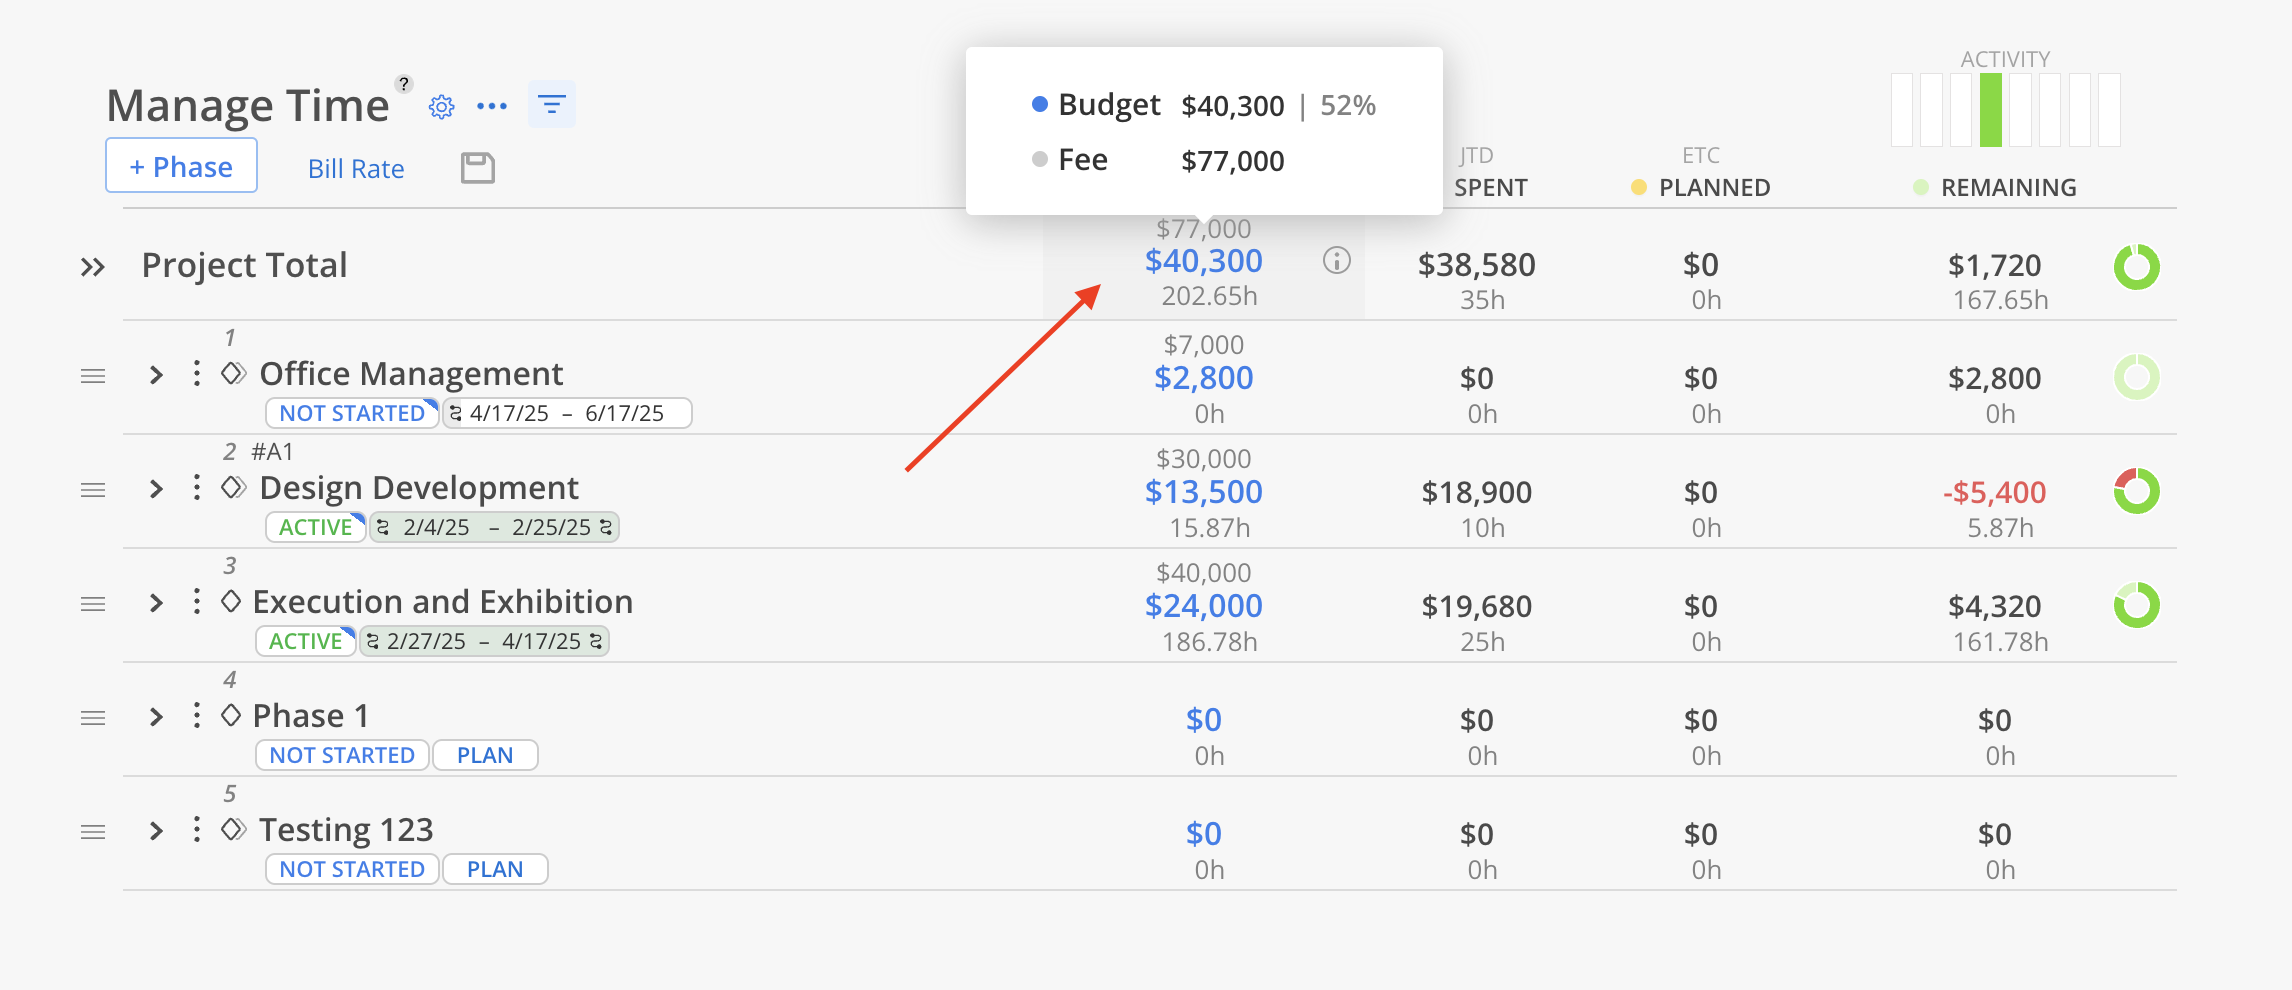Screen dimensions: 2292x990
Task: Click the $13,500 budget for Design Development
Action: (x=1204, y=492)
